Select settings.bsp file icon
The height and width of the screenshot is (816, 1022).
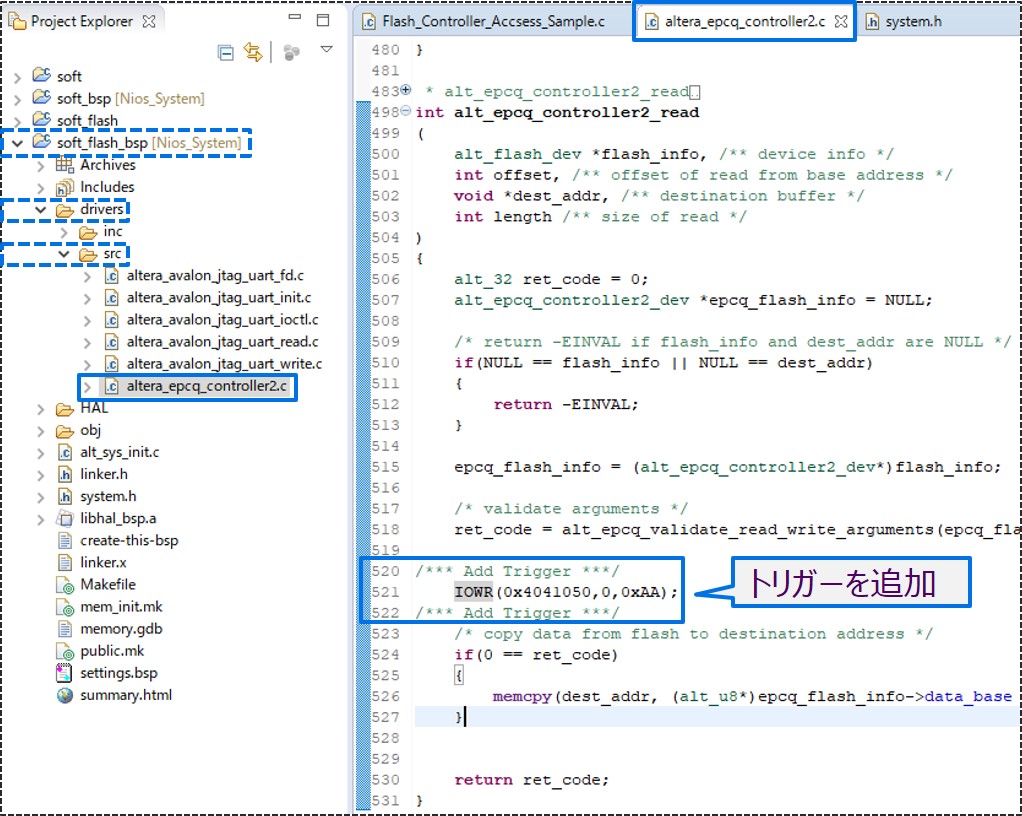(64, 673)
